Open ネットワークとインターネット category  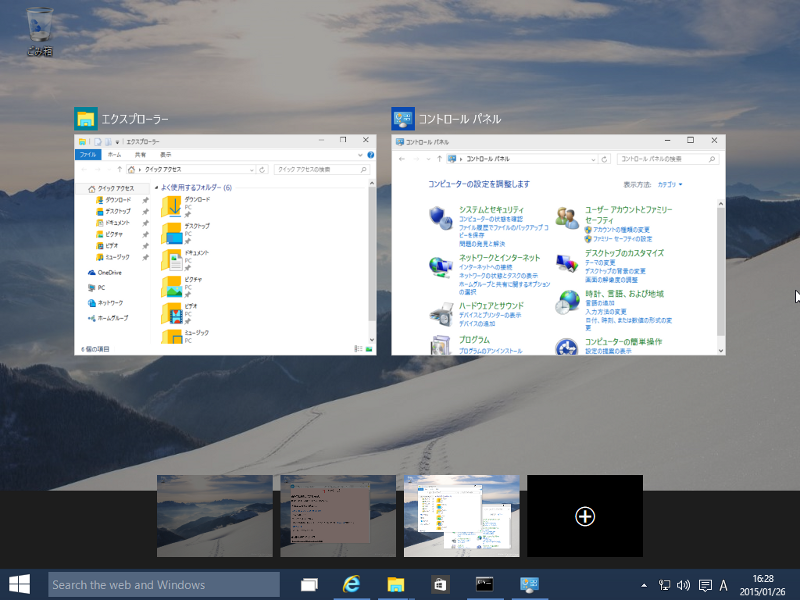[499, 258]
